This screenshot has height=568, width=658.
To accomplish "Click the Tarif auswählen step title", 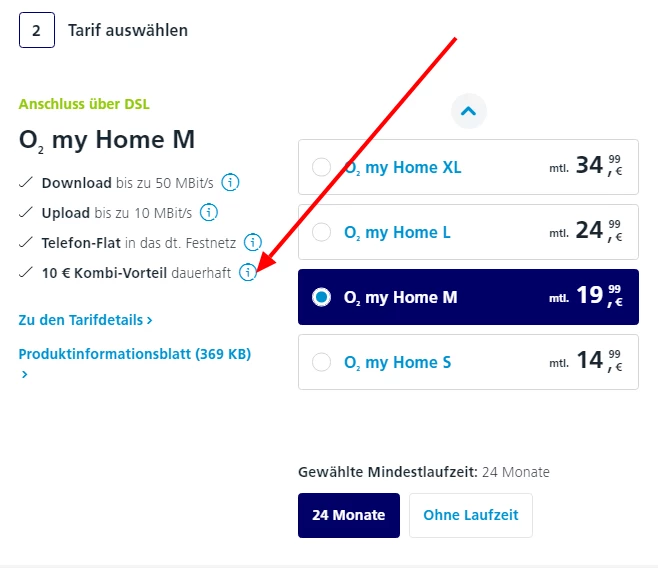I will pos(128,30).
